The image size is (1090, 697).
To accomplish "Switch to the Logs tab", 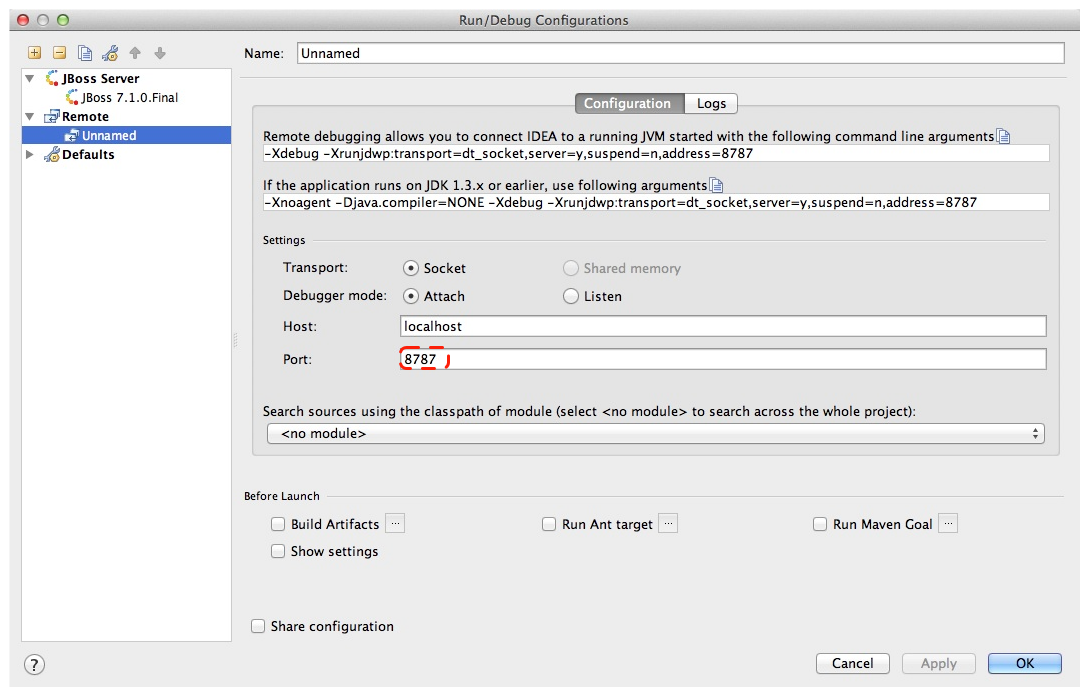I will pyautogui.click(x=711, y=104).
